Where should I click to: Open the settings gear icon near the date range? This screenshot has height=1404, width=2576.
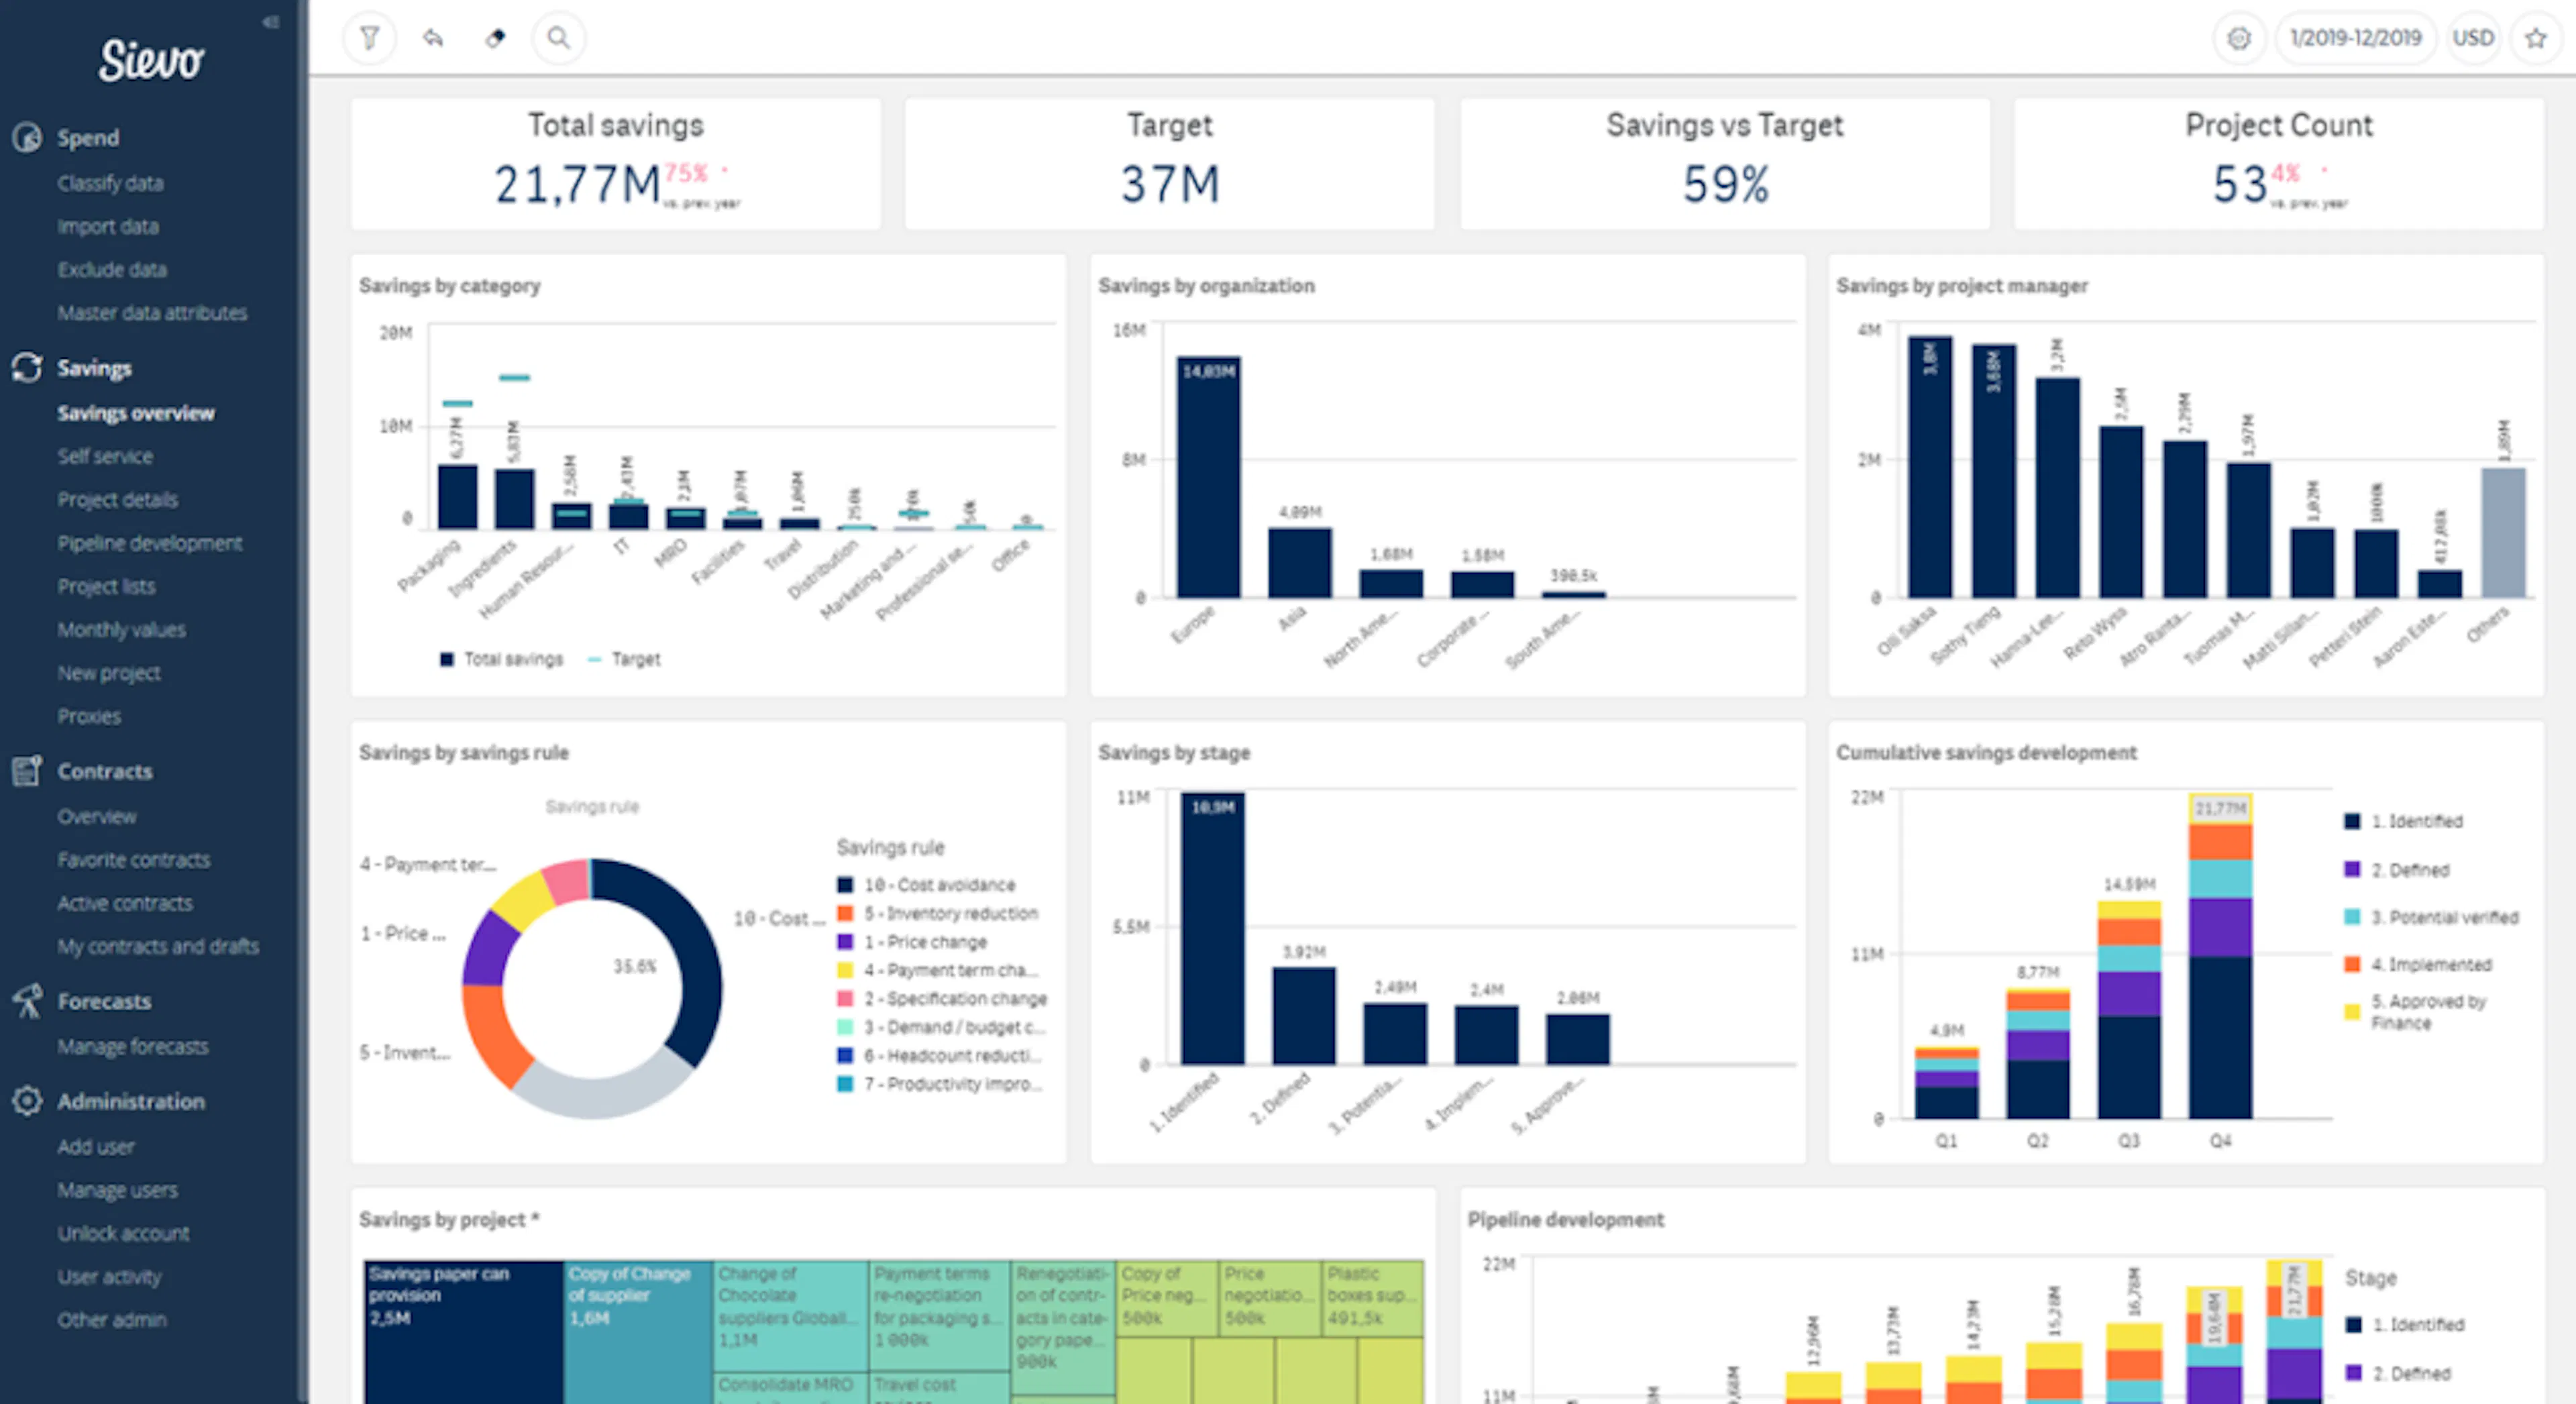[x=2239, y=37]
